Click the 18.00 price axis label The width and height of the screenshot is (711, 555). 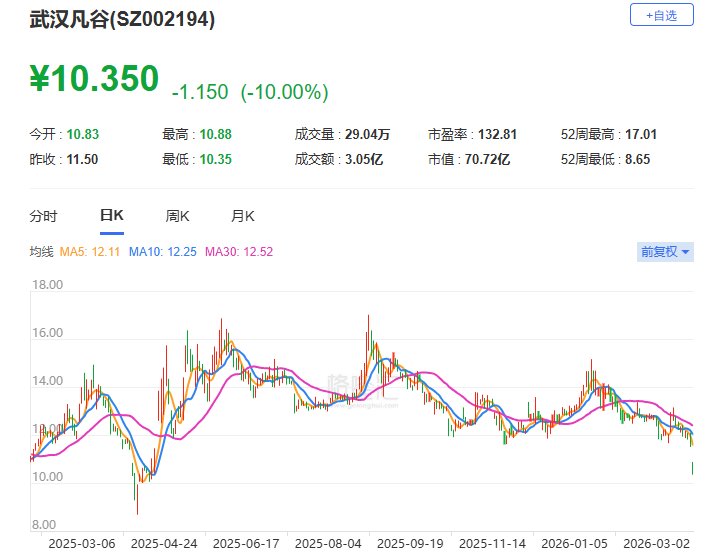tap(47, 285)
